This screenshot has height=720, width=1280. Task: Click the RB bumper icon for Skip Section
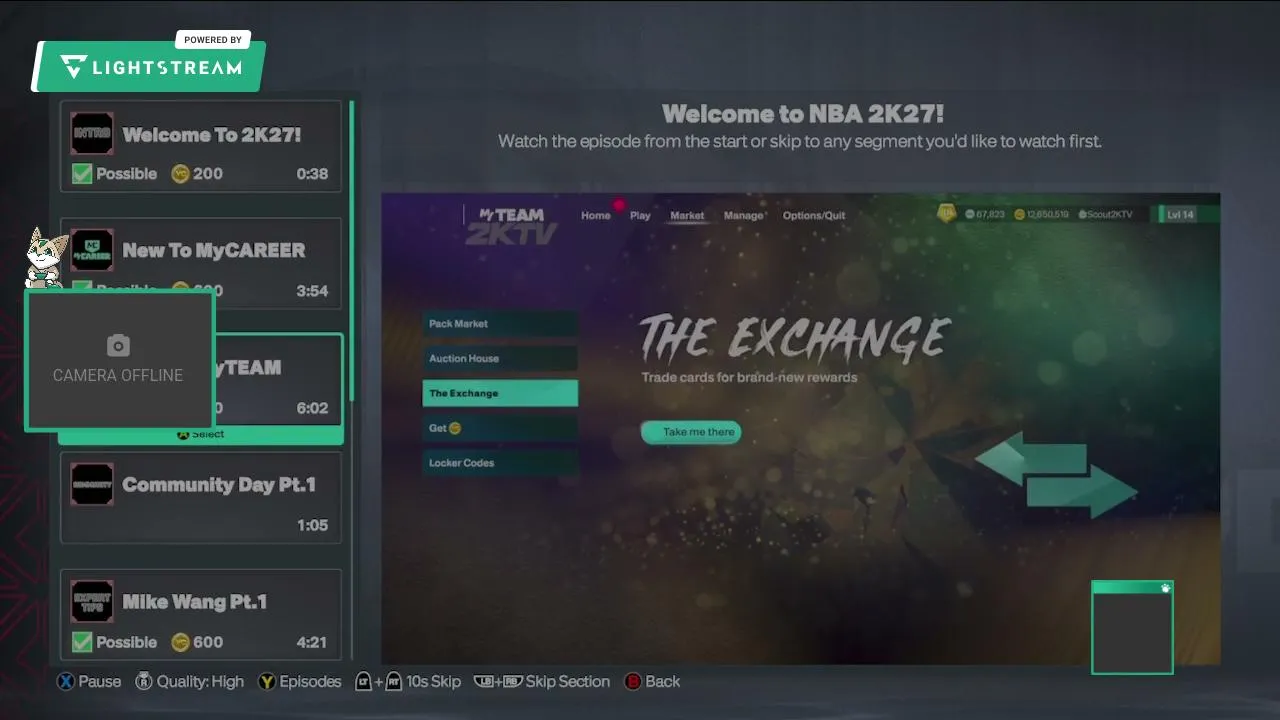[513, 681]
